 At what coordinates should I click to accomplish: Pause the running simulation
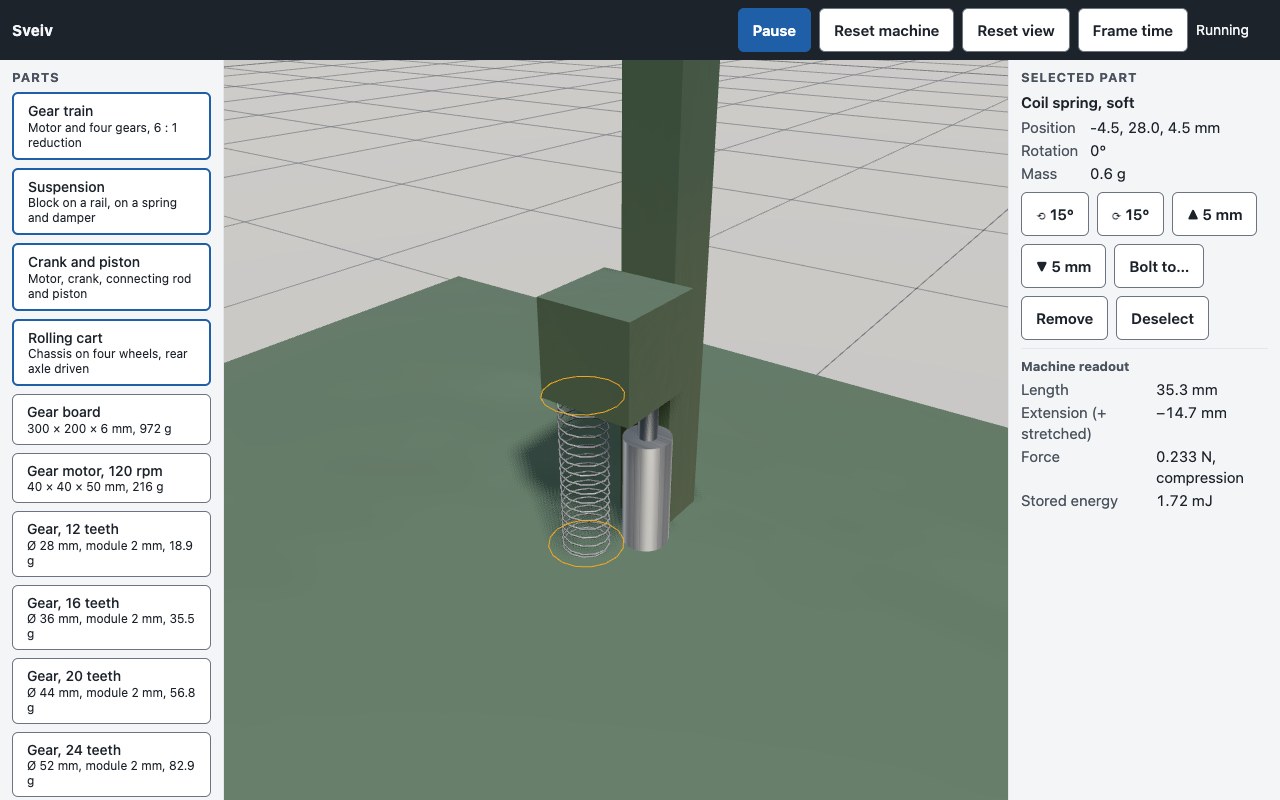773,30
